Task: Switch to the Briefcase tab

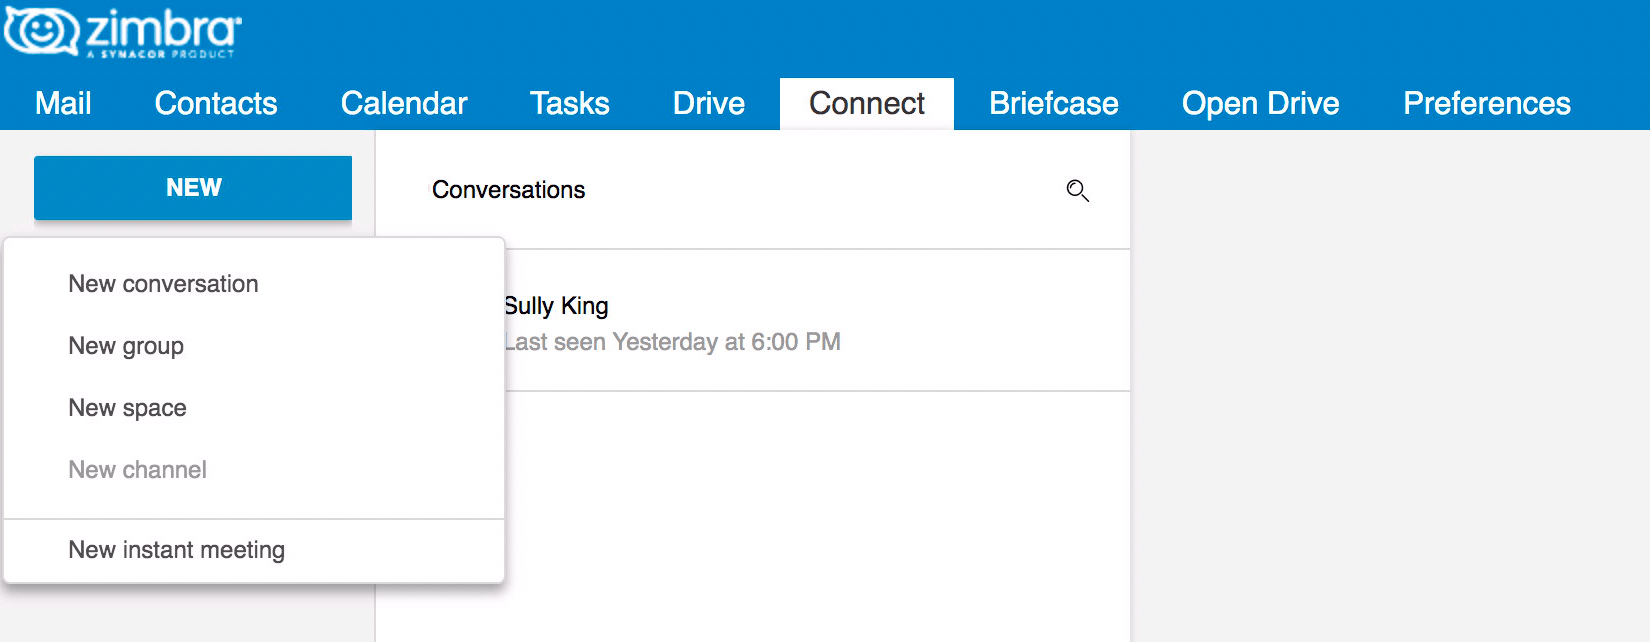Action: tap(1054, 104)
